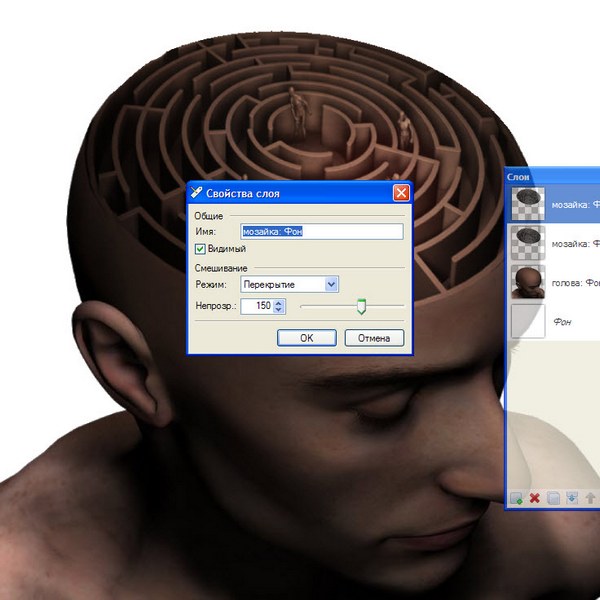600x600 pixels.
Task: Merge layer down in Слои panel
Action: click(572, 498)
